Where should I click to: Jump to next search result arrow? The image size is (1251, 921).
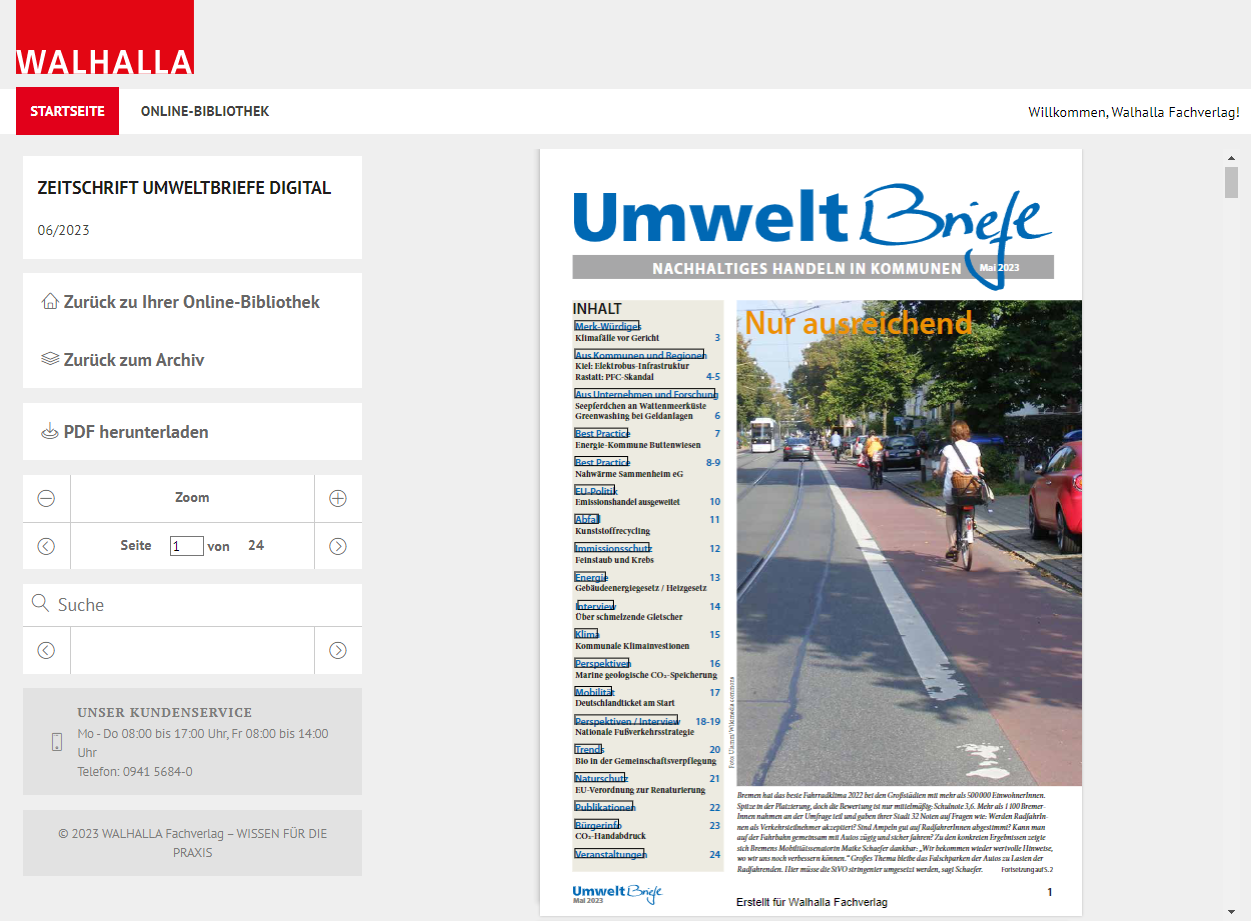(338, 650)
